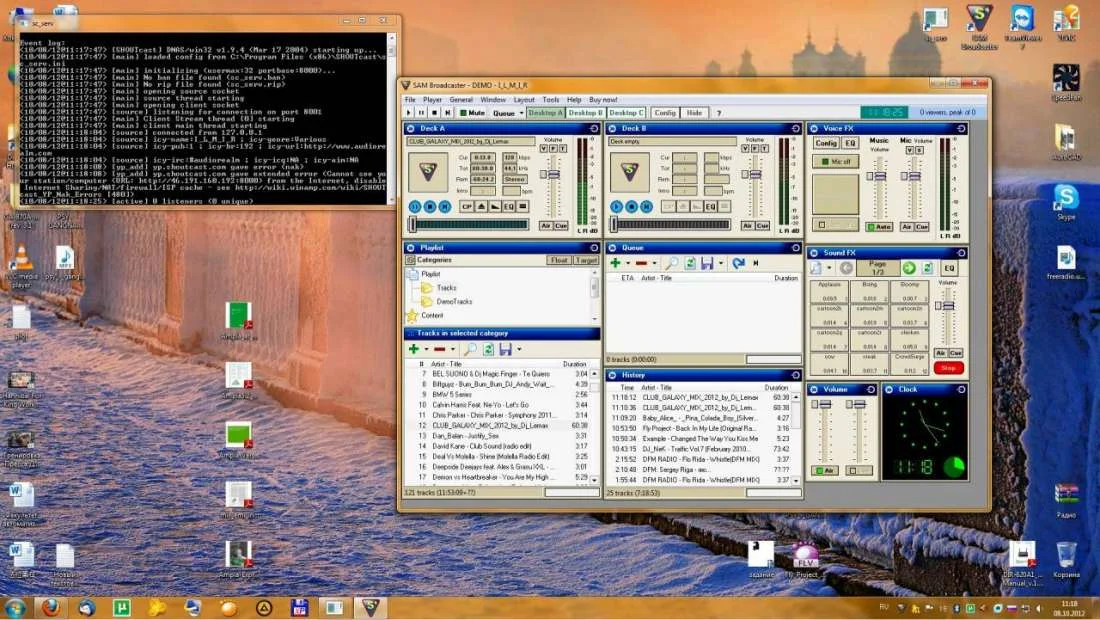Expand the save dropdown arrow in Queue panel
This screenshot has width=1100, height=620.
coord(719,263)
